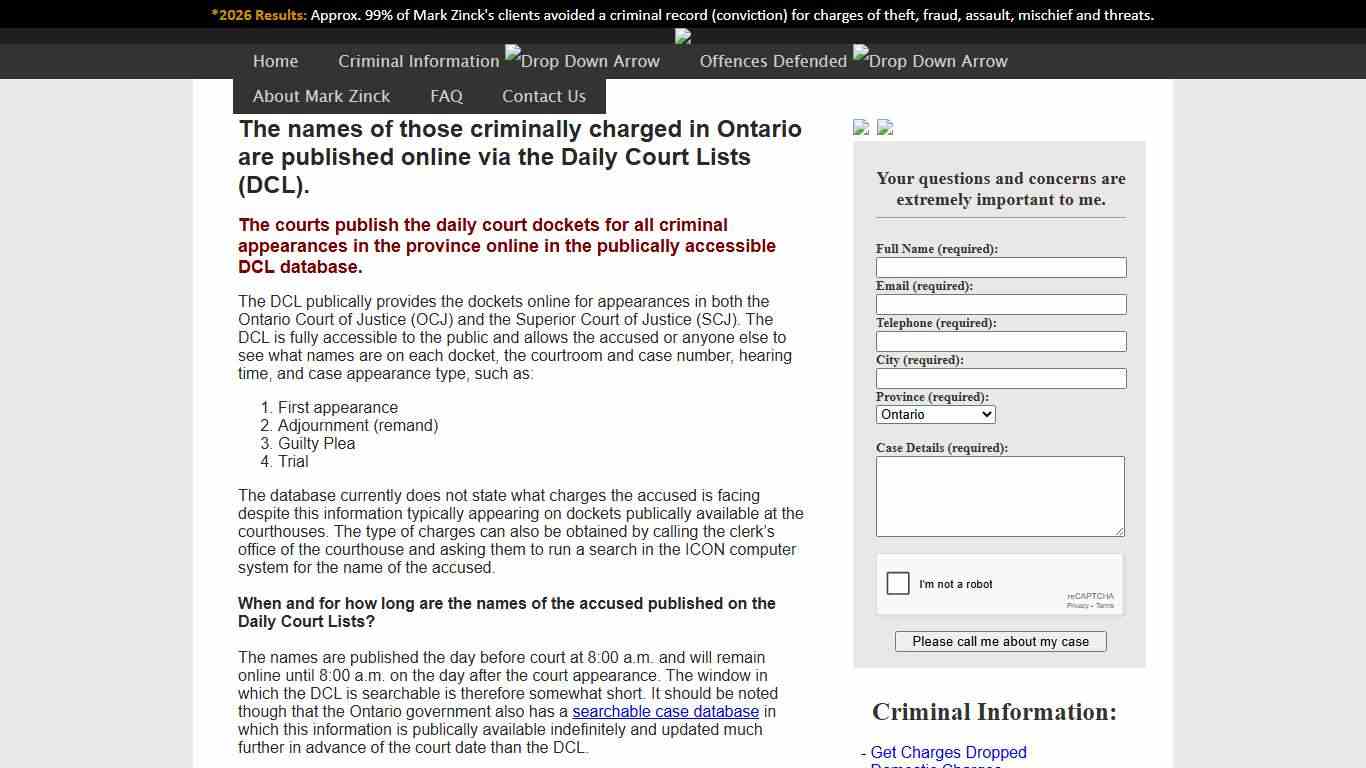Follow the searchable case database link
1366x768 pixels.
pos(665,711)
